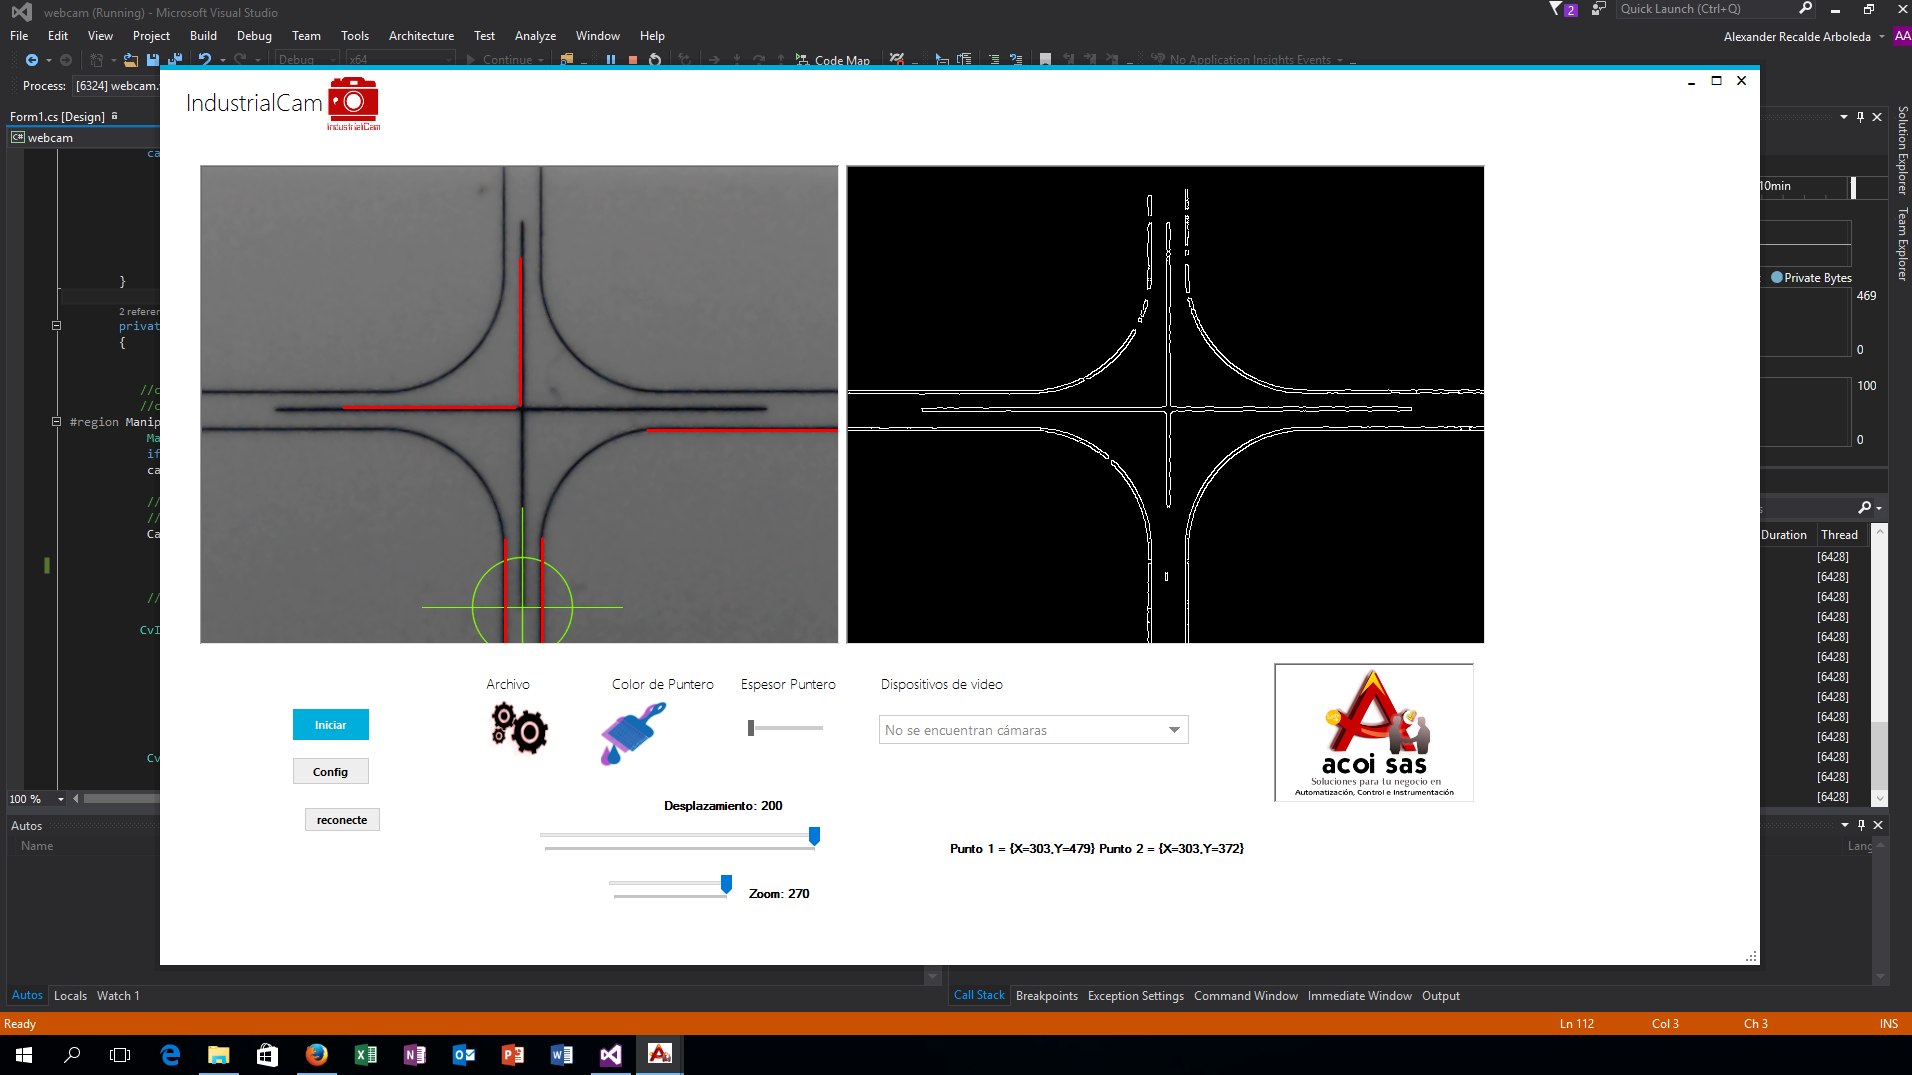Viewport: 1912px width, 1075px height.
Task: Click the Restart debugging icon
Action: [655, 60]
